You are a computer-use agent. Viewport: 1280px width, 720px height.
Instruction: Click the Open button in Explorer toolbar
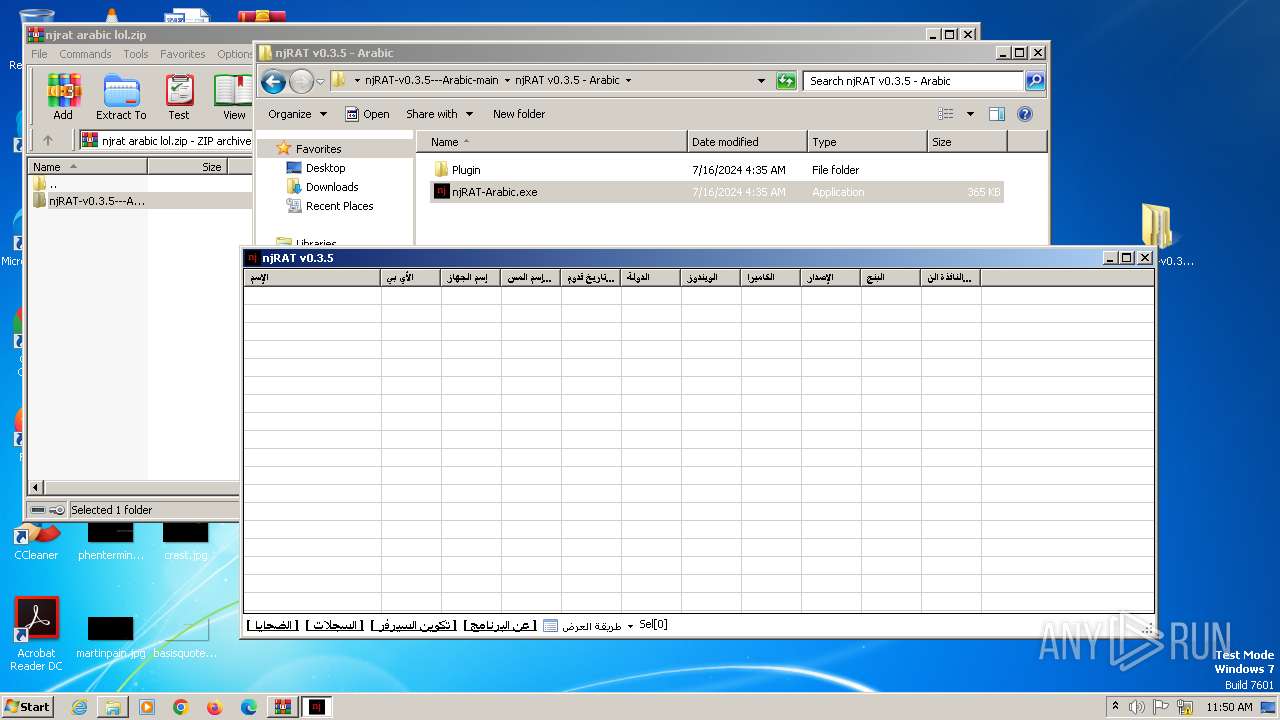click(x=367, y=114)
